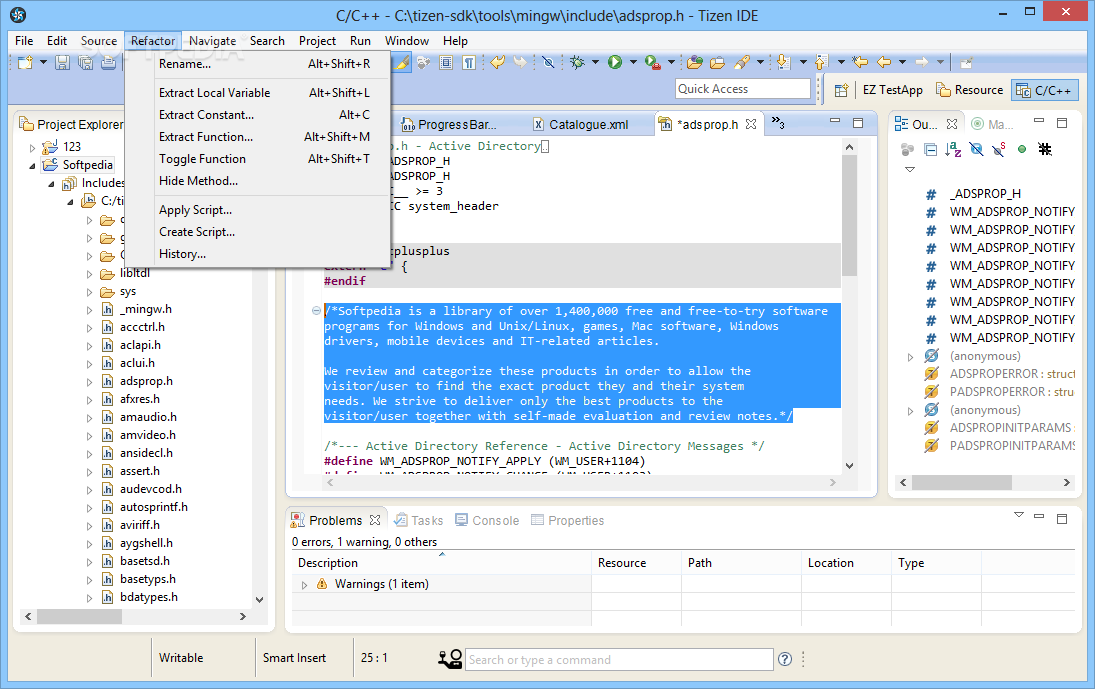This screenshot has width=1095, height=689.
Task: Click the Open Perspective icon
Action: pos(842,90)
